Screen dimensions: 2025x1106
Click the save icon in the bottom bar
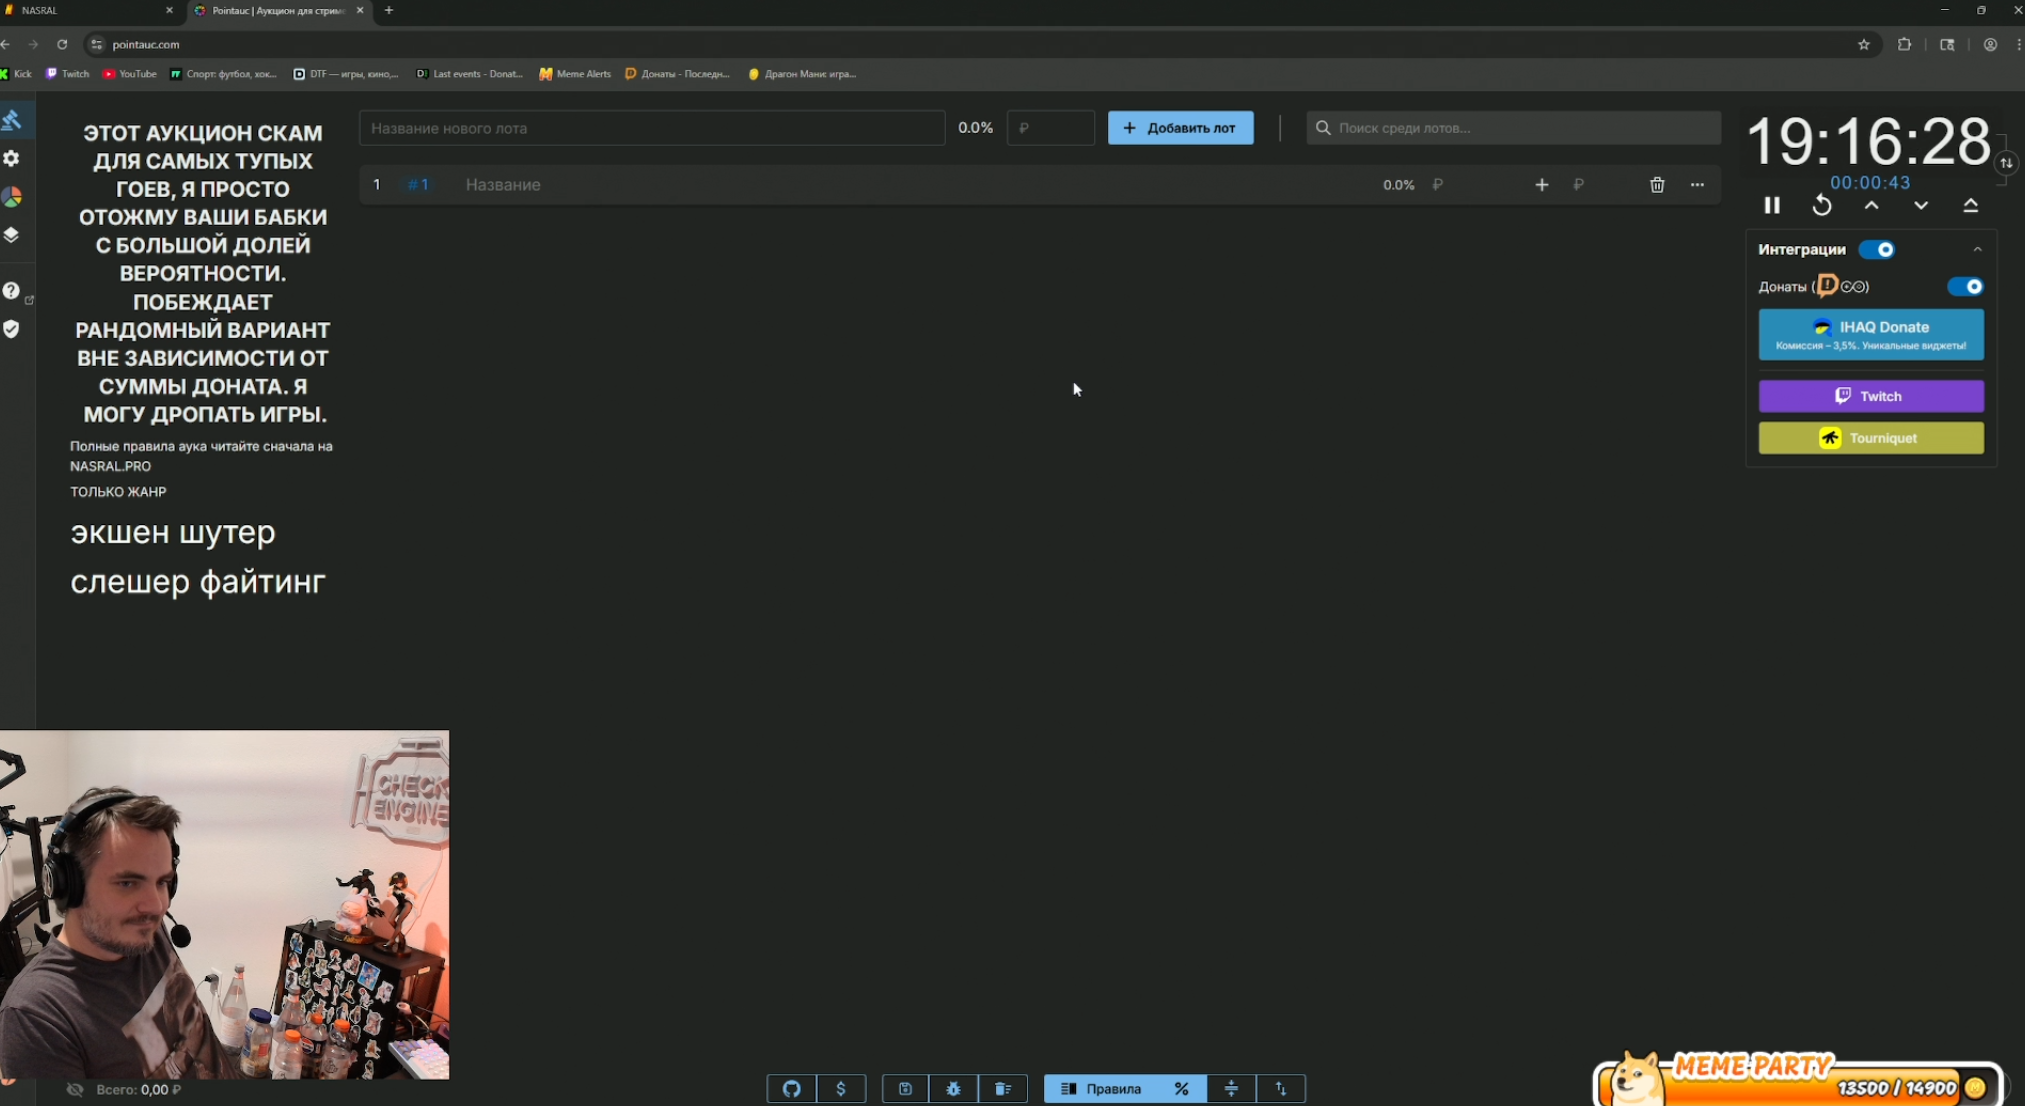tap(905, 1089)
